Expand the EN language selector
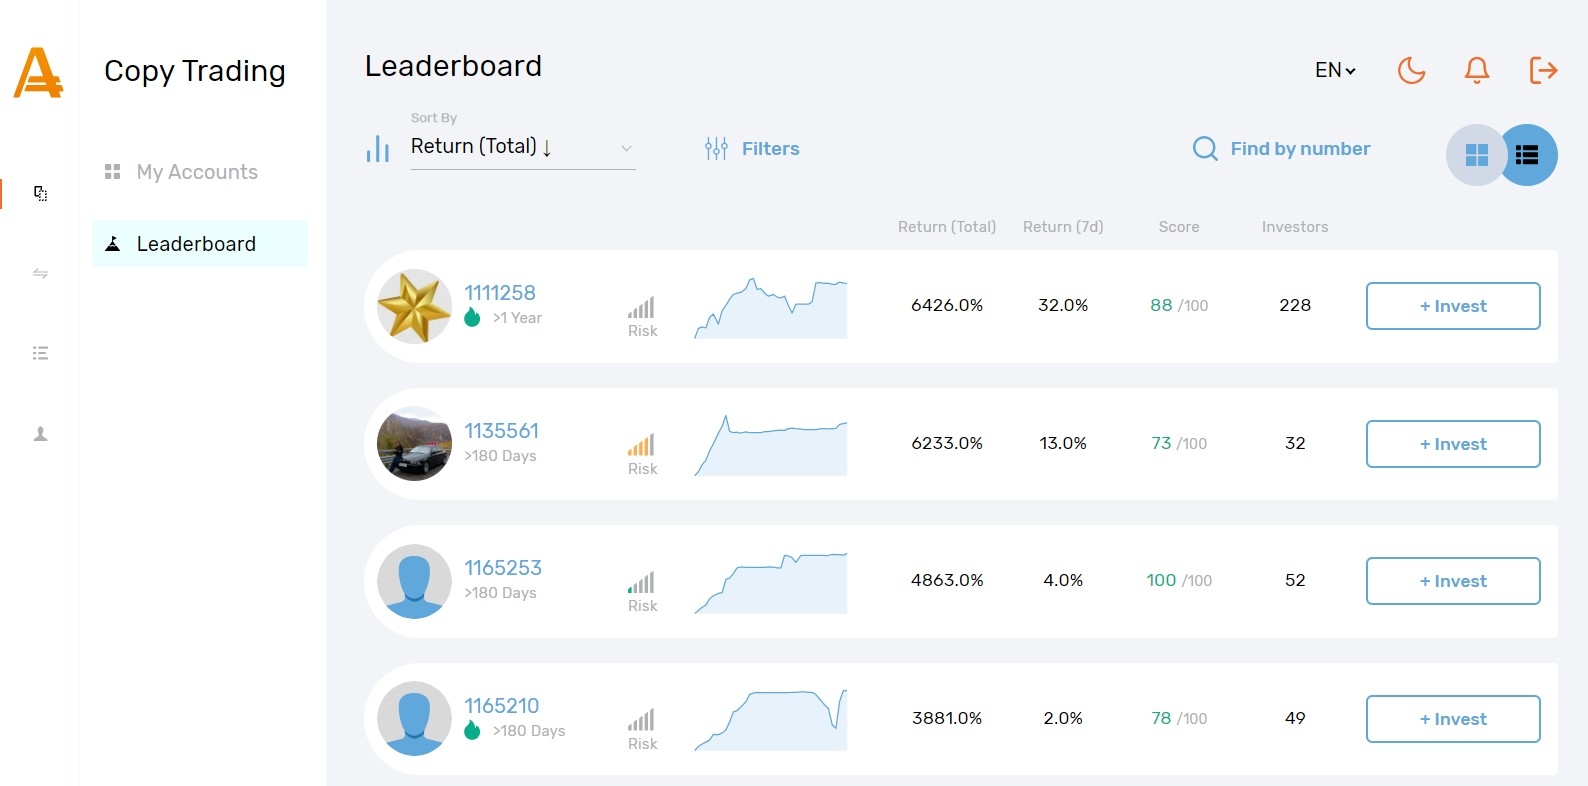The image size is (1588, 786). tap(1334, 70)
